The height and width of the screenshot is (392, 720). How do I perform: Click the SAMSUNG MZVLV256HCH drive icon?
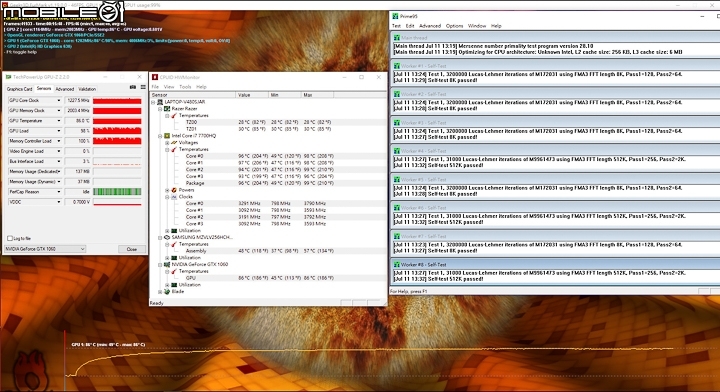coord(167,237)
